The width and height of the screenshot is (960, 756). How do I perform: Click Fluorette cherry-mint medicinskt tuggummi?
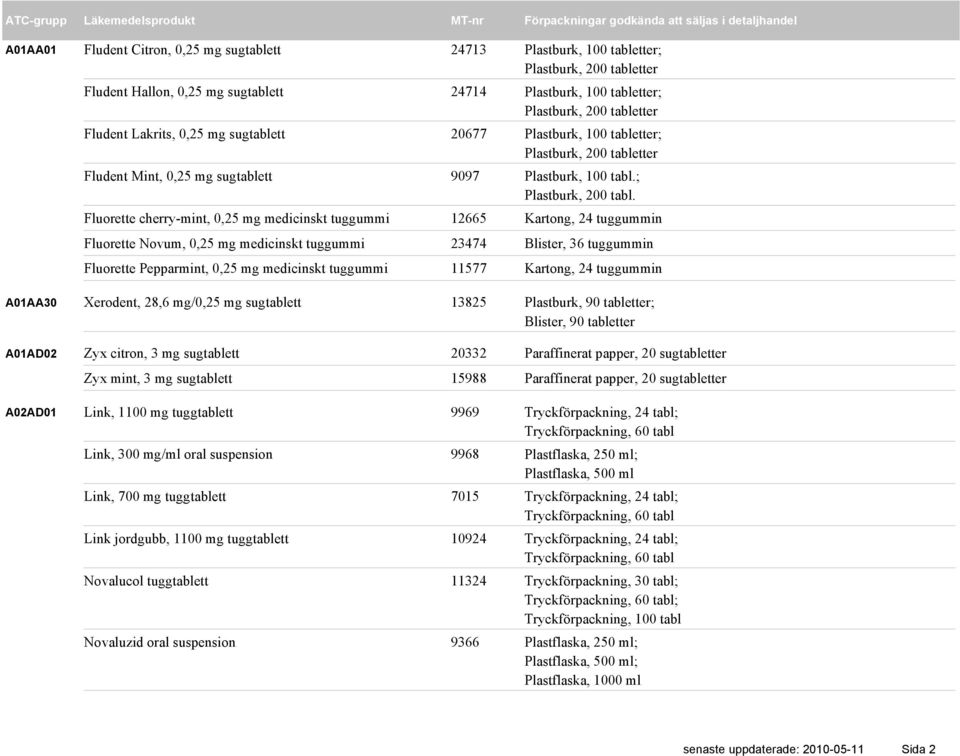click(x=236, y=219)
